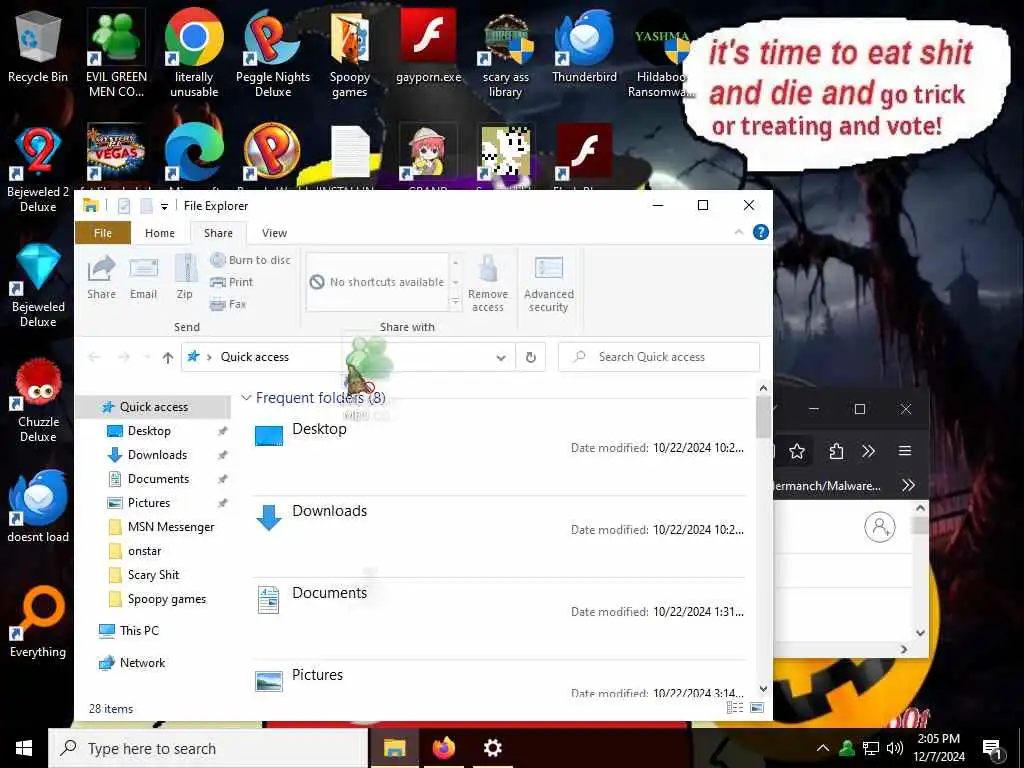1024x768 pixels.
Task: Switch to Details view layout icon
Action: pos(735,708)
